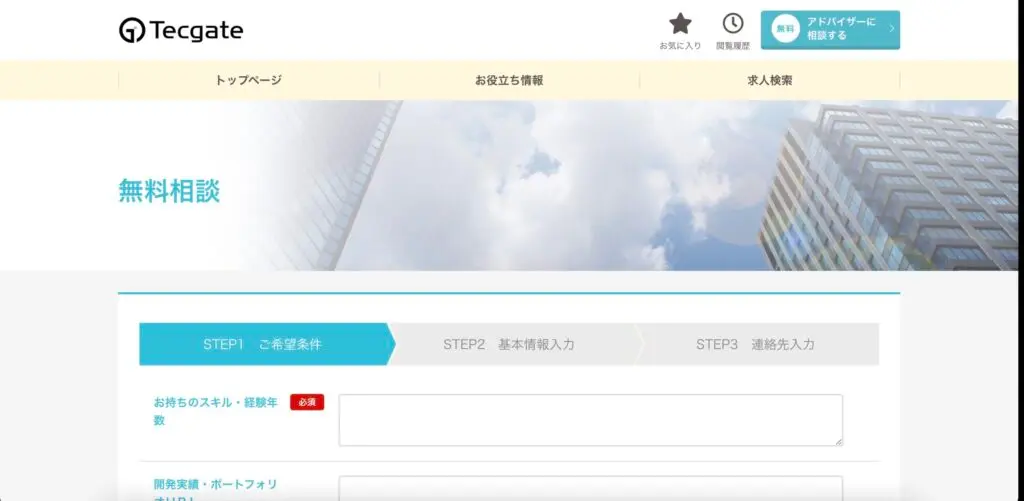Select the STEP1 ご希望条件 step
Viewport: 1024px width, 501px height.
point(263,344)
